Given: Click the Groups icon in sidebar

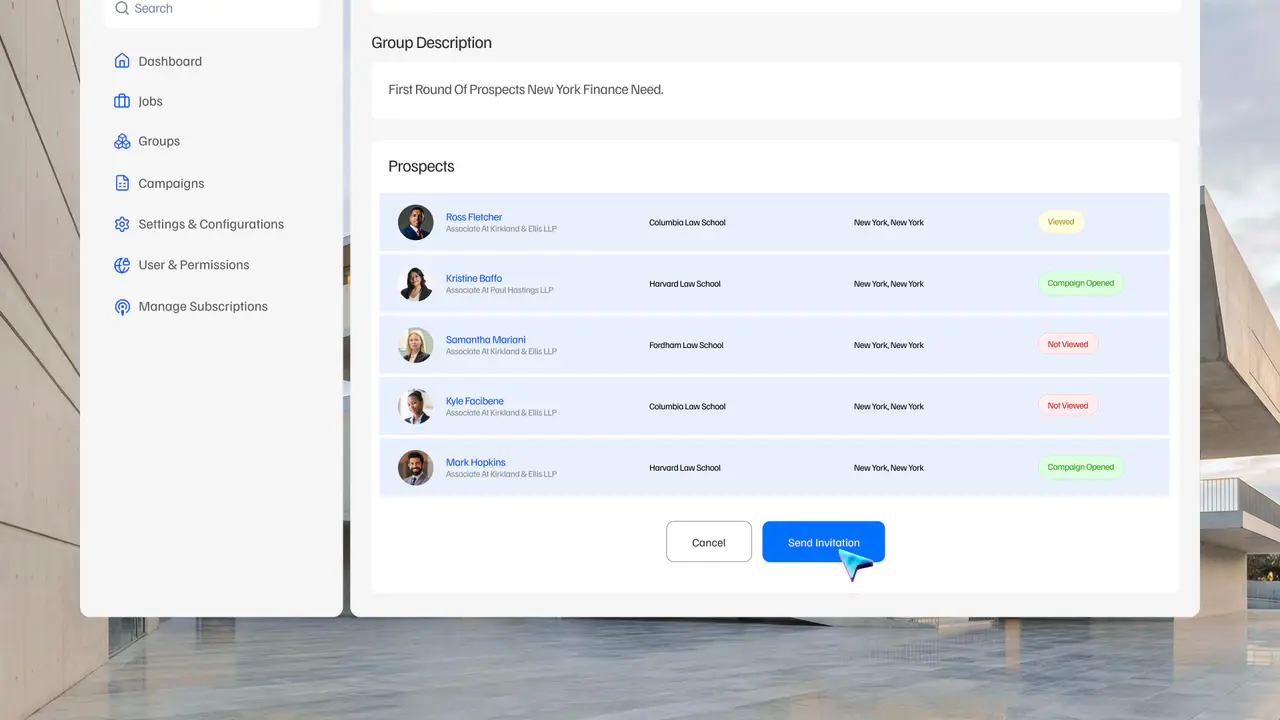Looking at the screenshot, I should pyautogui.click(x=122, y=141).
